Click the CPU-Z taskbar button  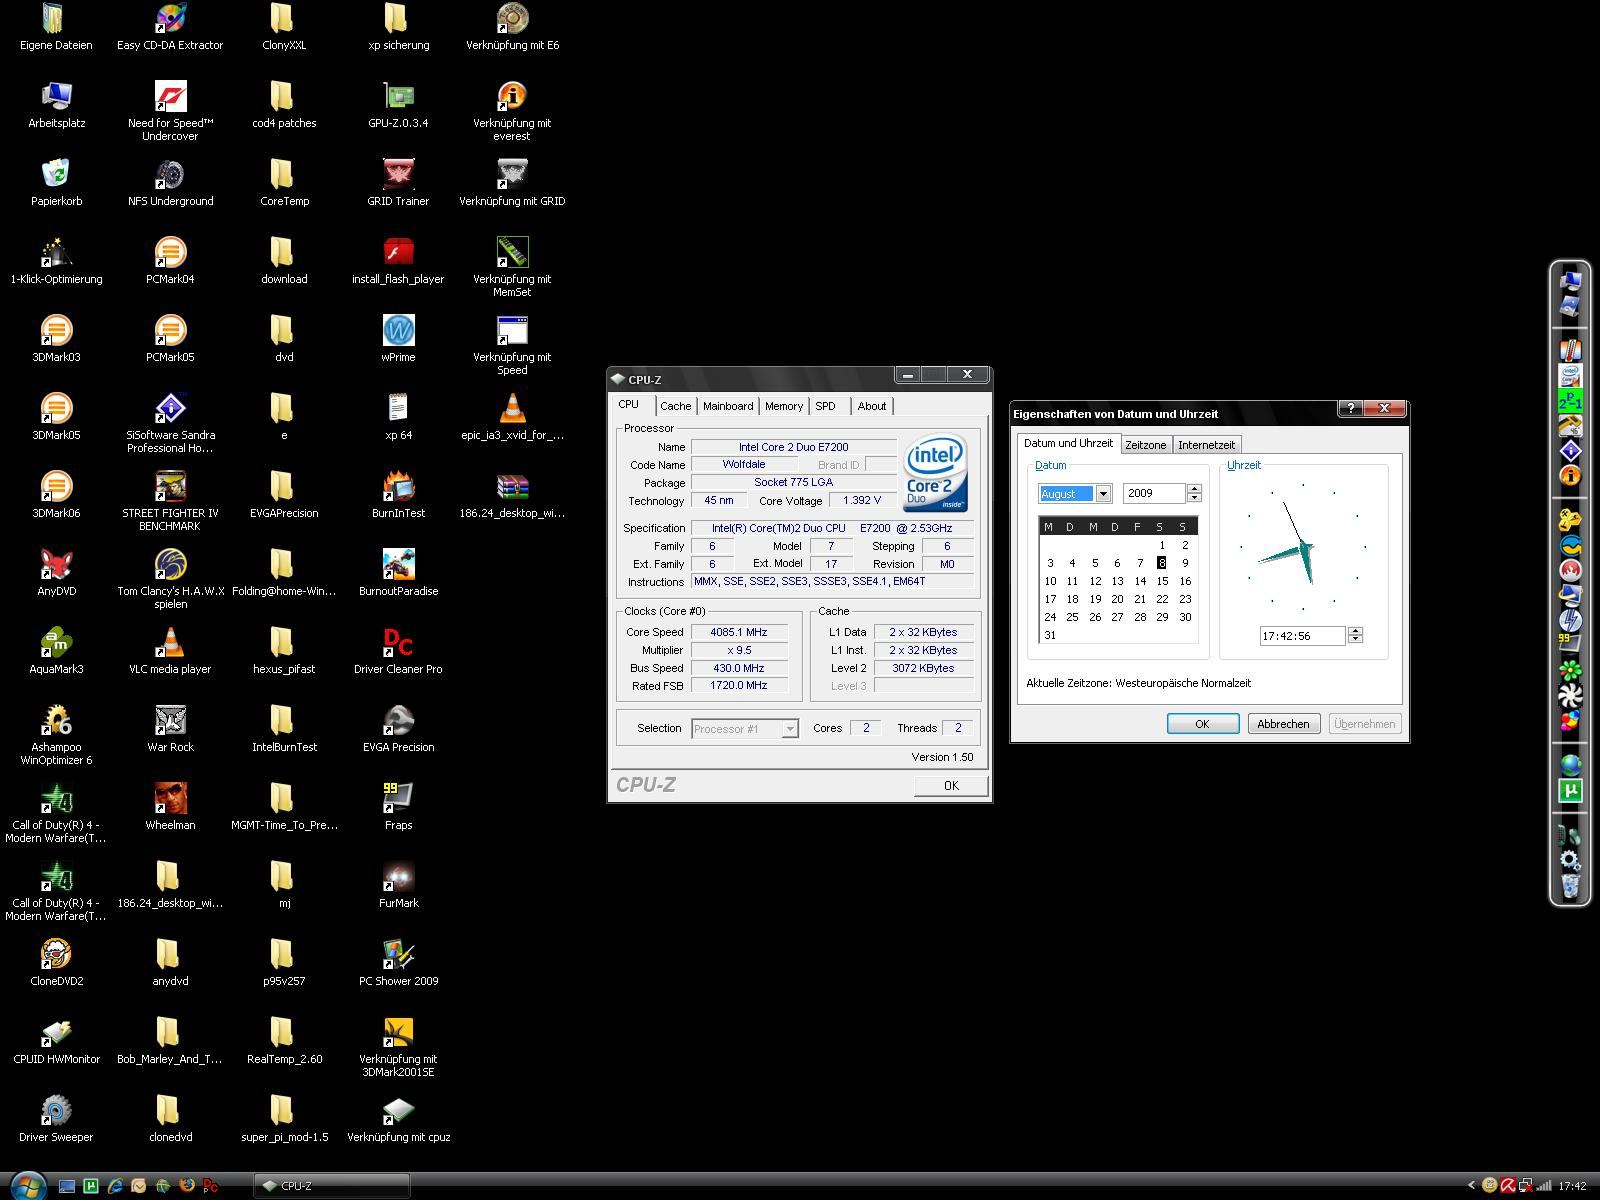click(x=331, y=1186)
